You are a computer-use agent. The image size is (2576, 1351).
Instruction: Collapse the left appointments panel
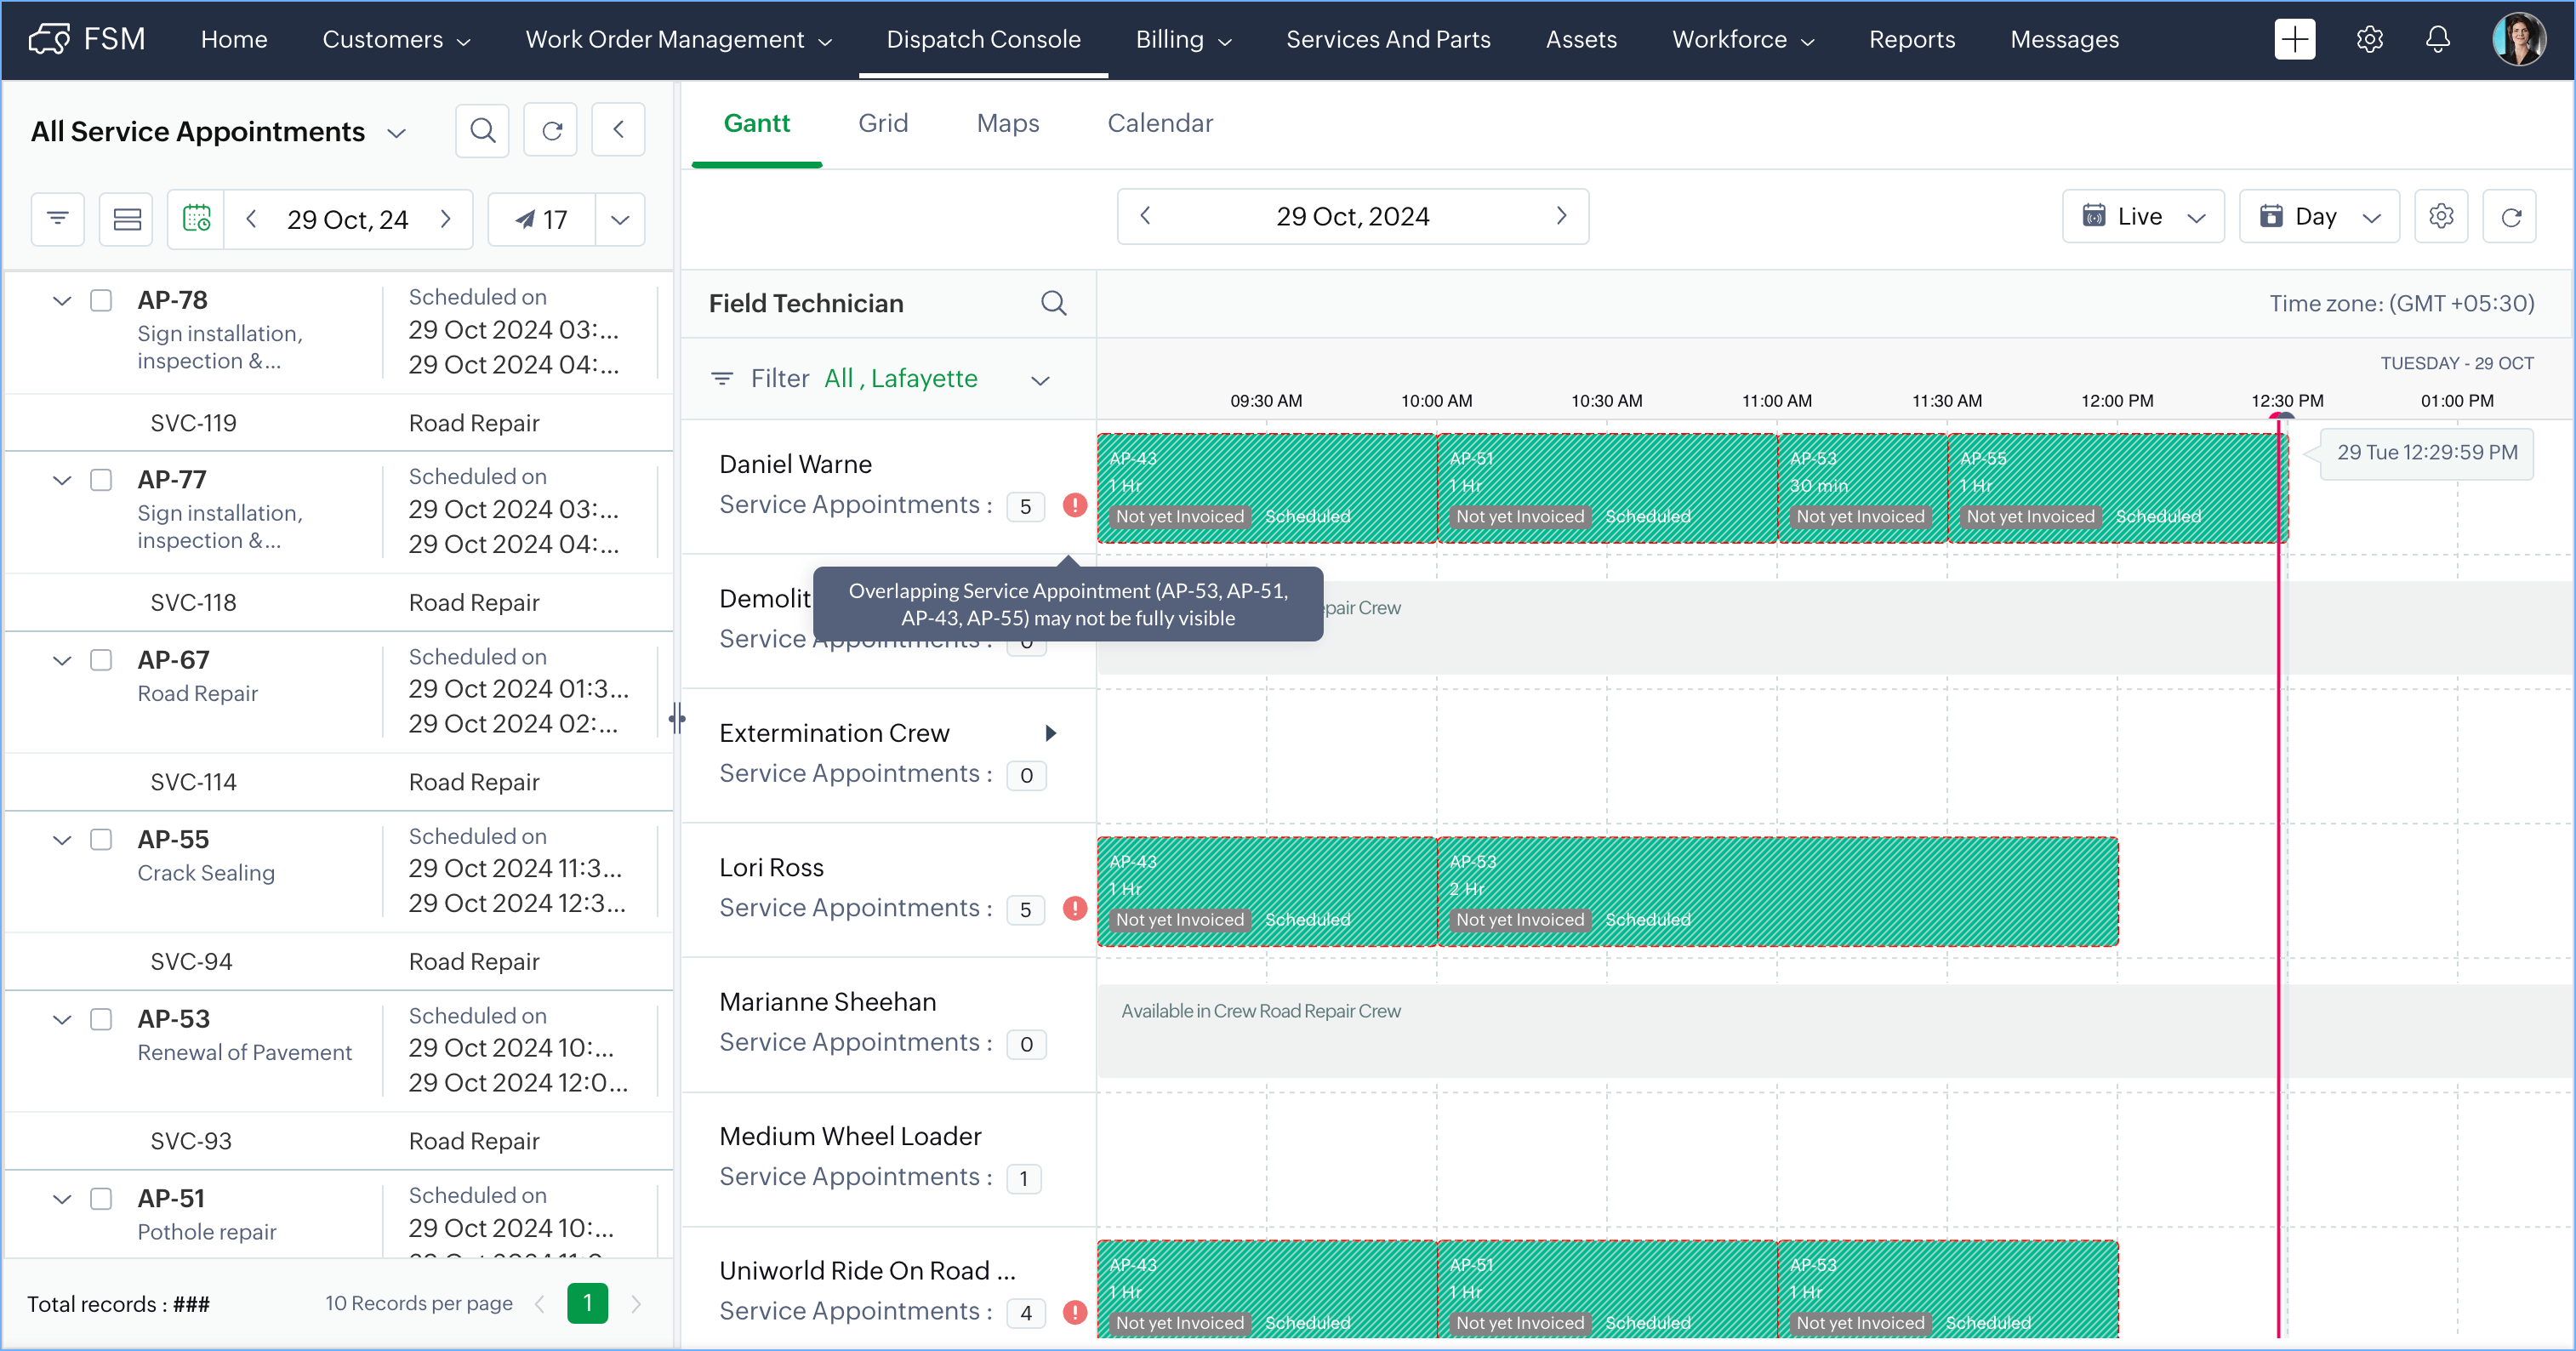coord(618,130)
